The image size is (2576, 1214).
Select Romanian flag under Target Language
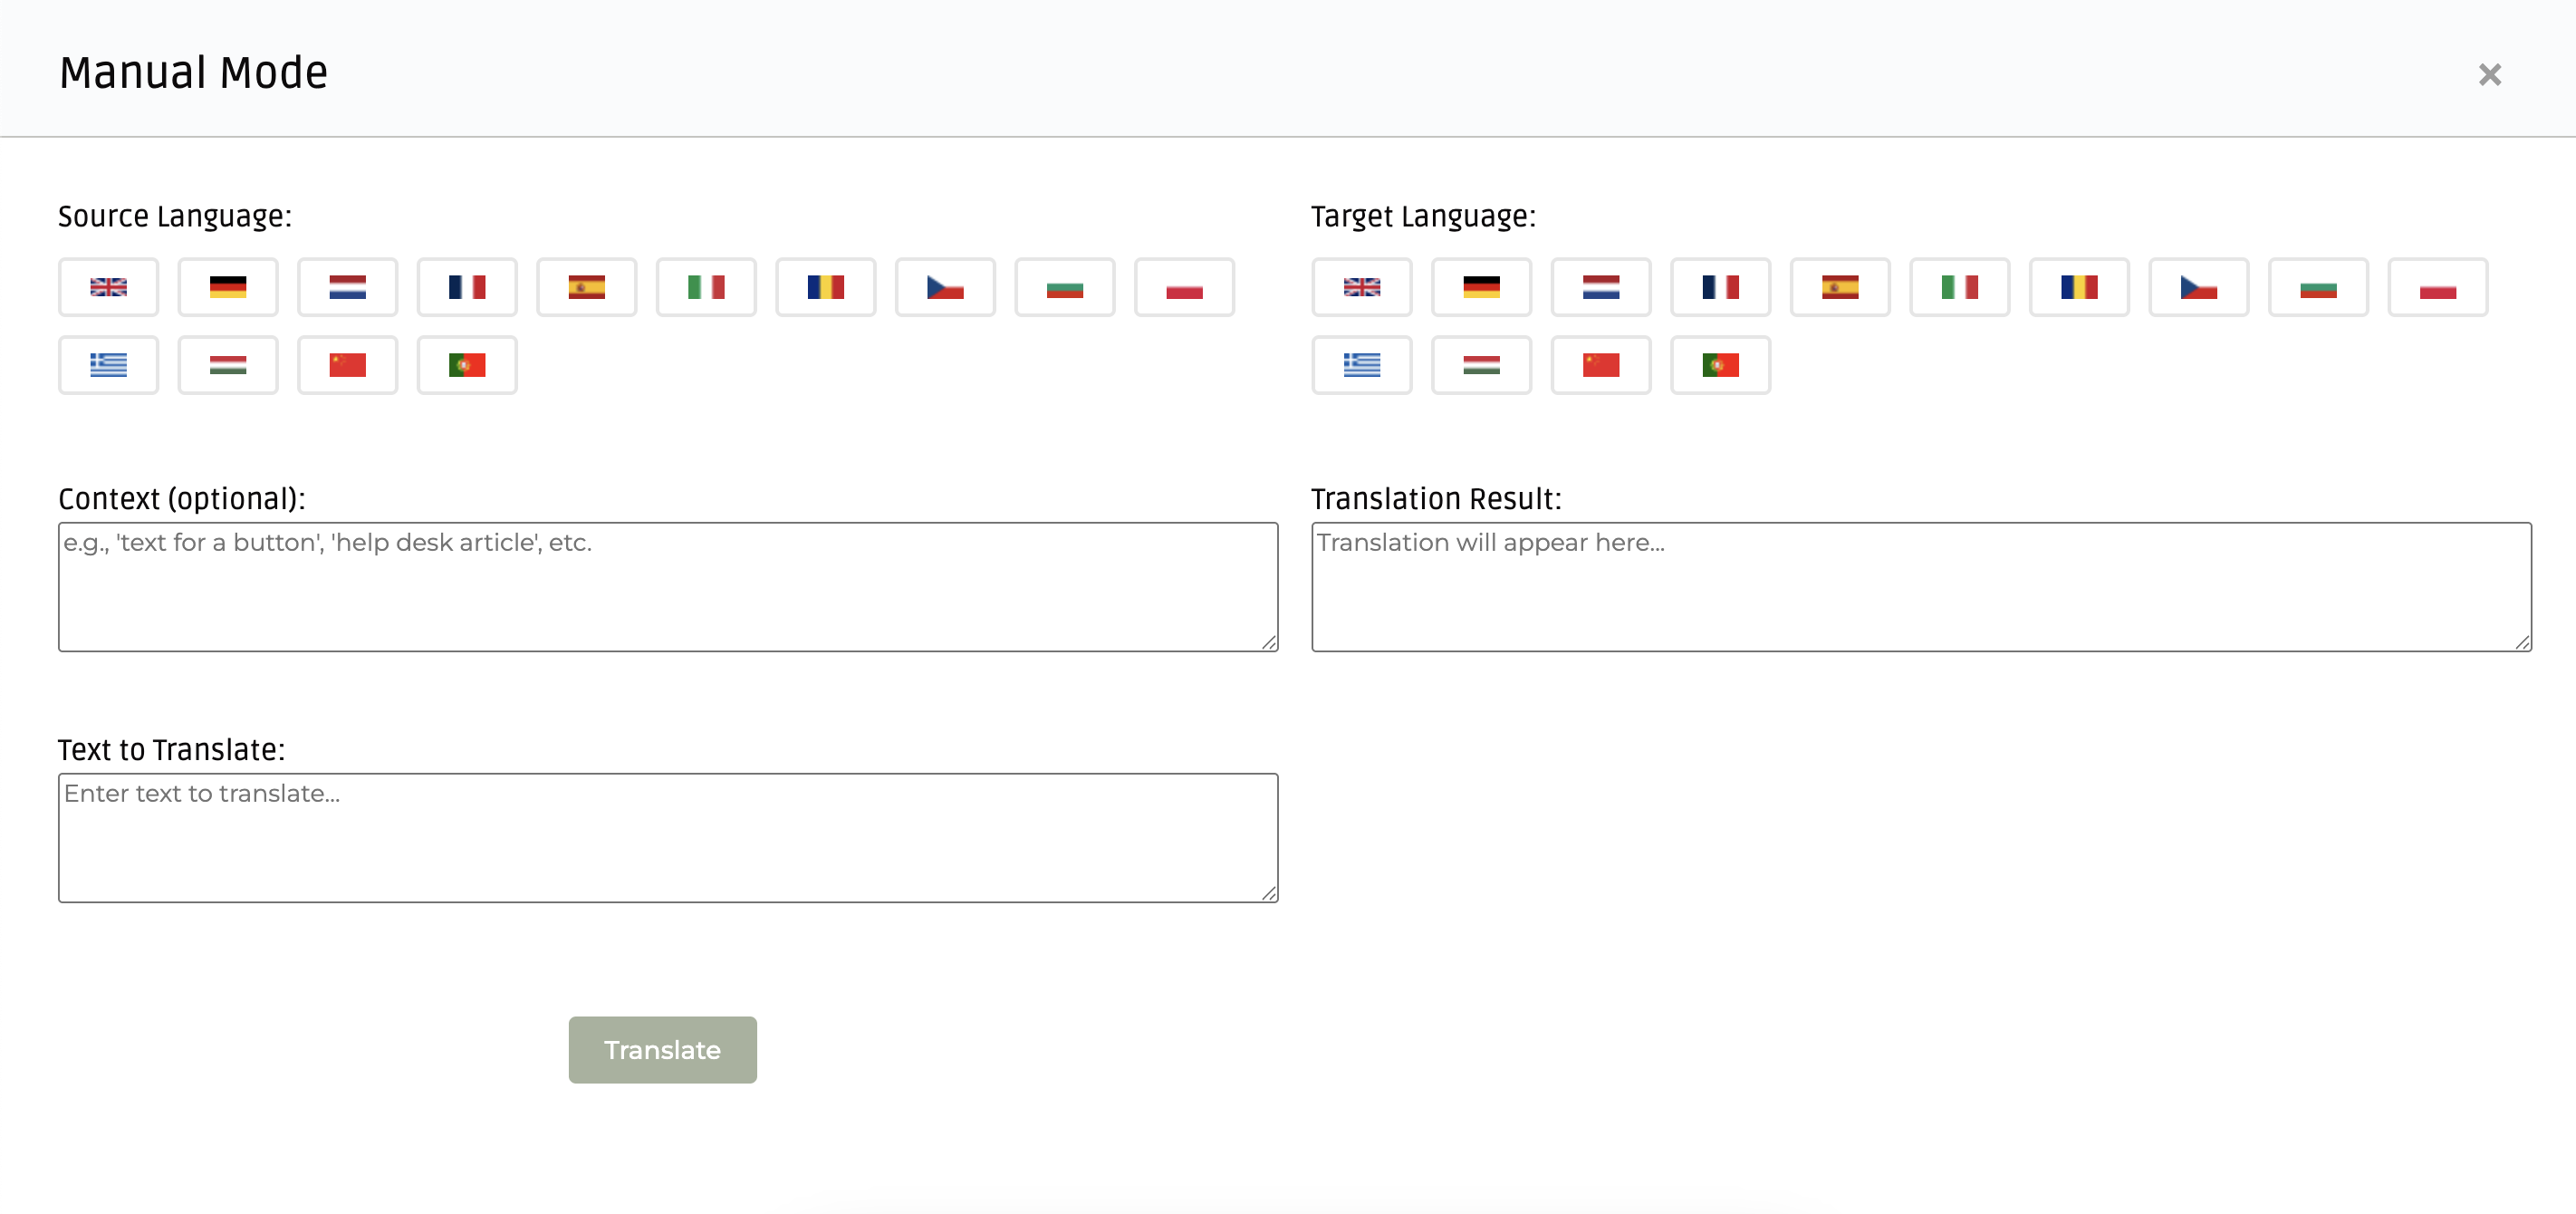pos(2079,287)
